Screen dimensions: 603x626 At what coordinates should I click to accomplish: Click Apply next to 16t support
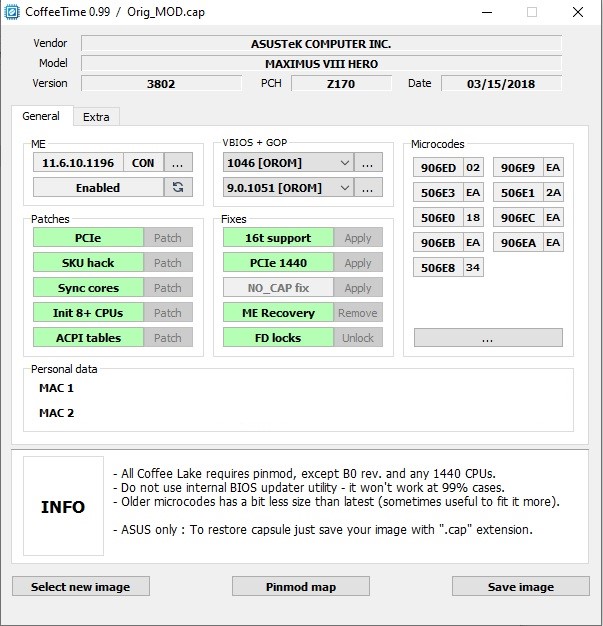click(x=358, y=238)
